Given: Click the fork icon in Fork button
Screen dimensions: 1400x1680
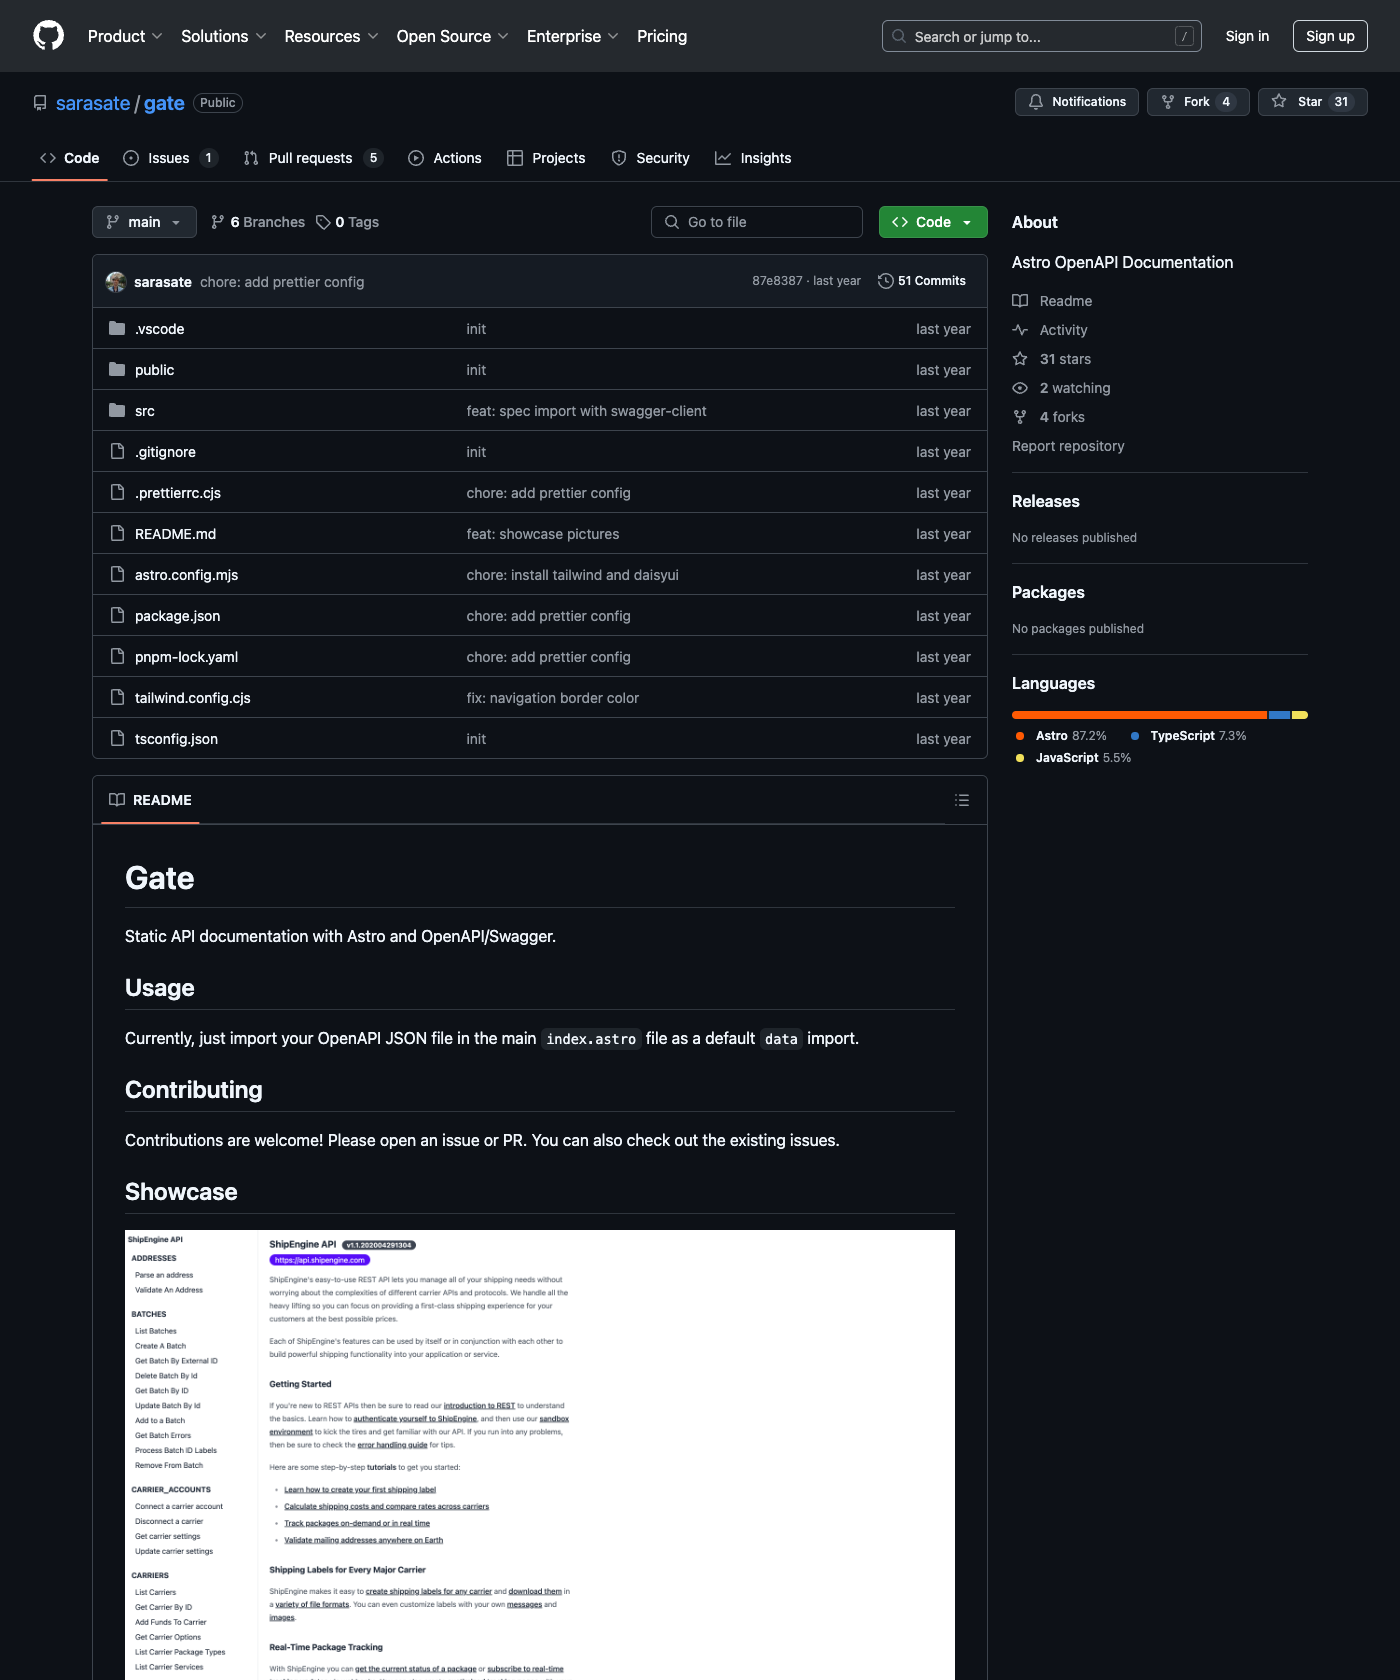Looking at the screenshot, I should click(x=1168, y=102).
